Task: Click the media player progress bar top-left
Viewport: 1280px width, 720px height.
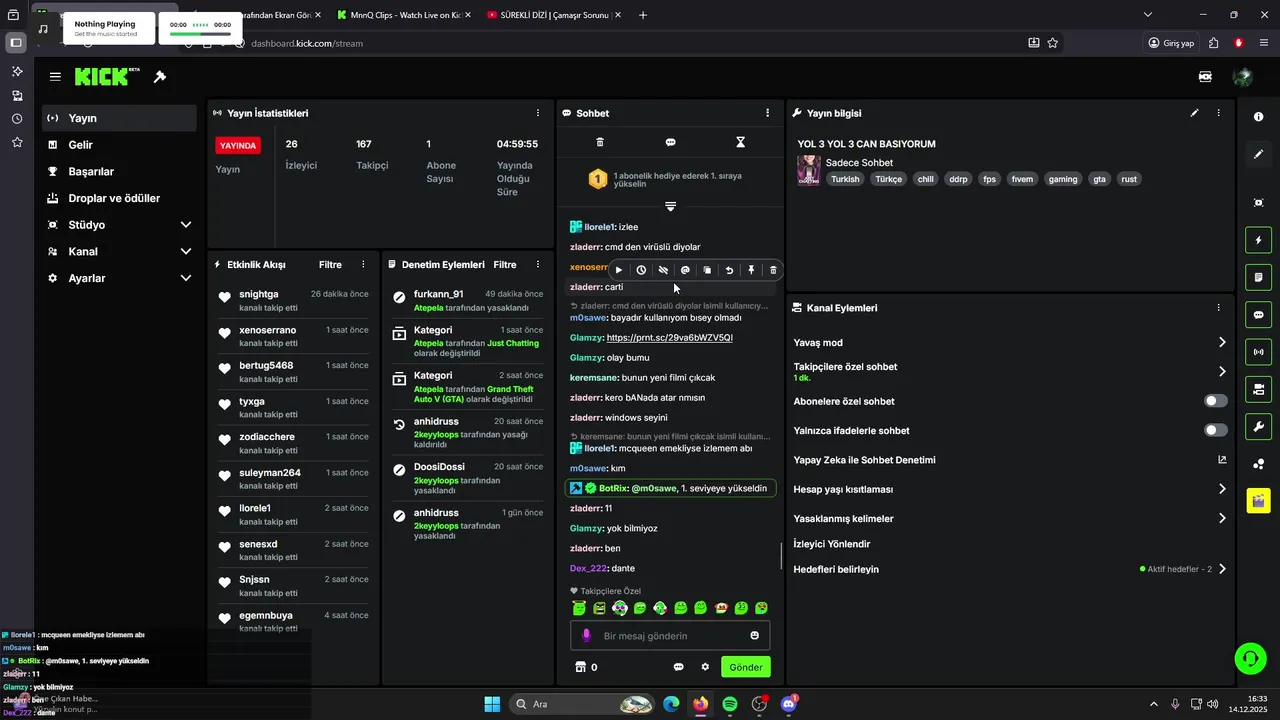Action: click(200, 34)
